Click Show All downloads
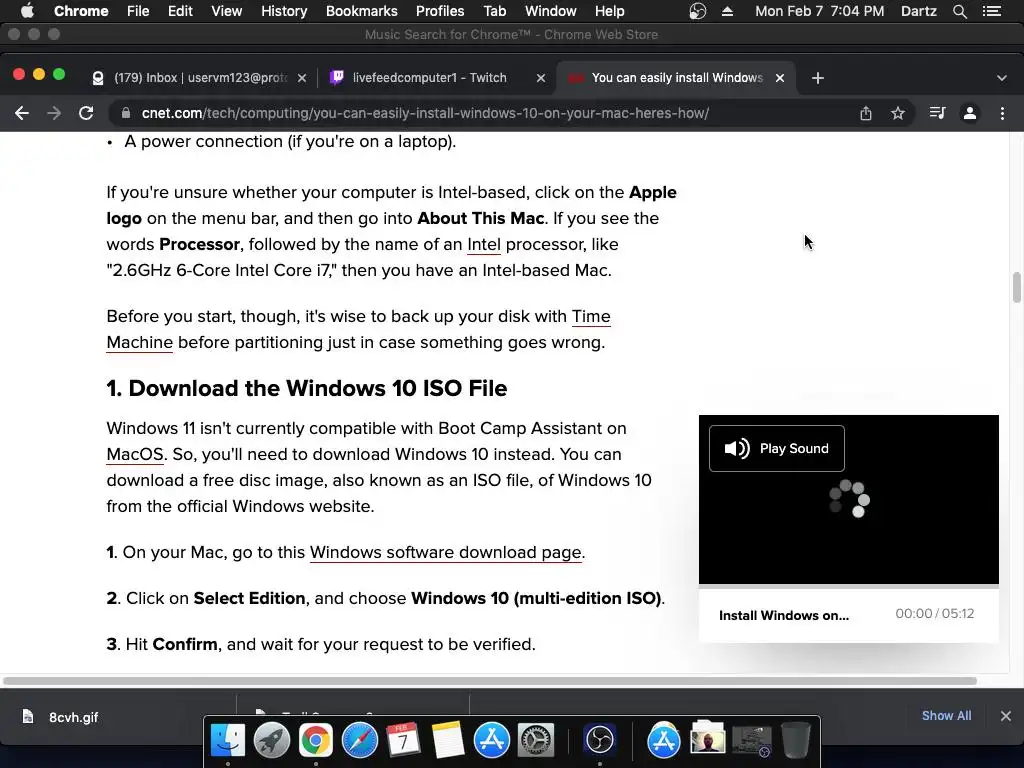Viewport: 1024px width, 768px height. tap(946, 716)
